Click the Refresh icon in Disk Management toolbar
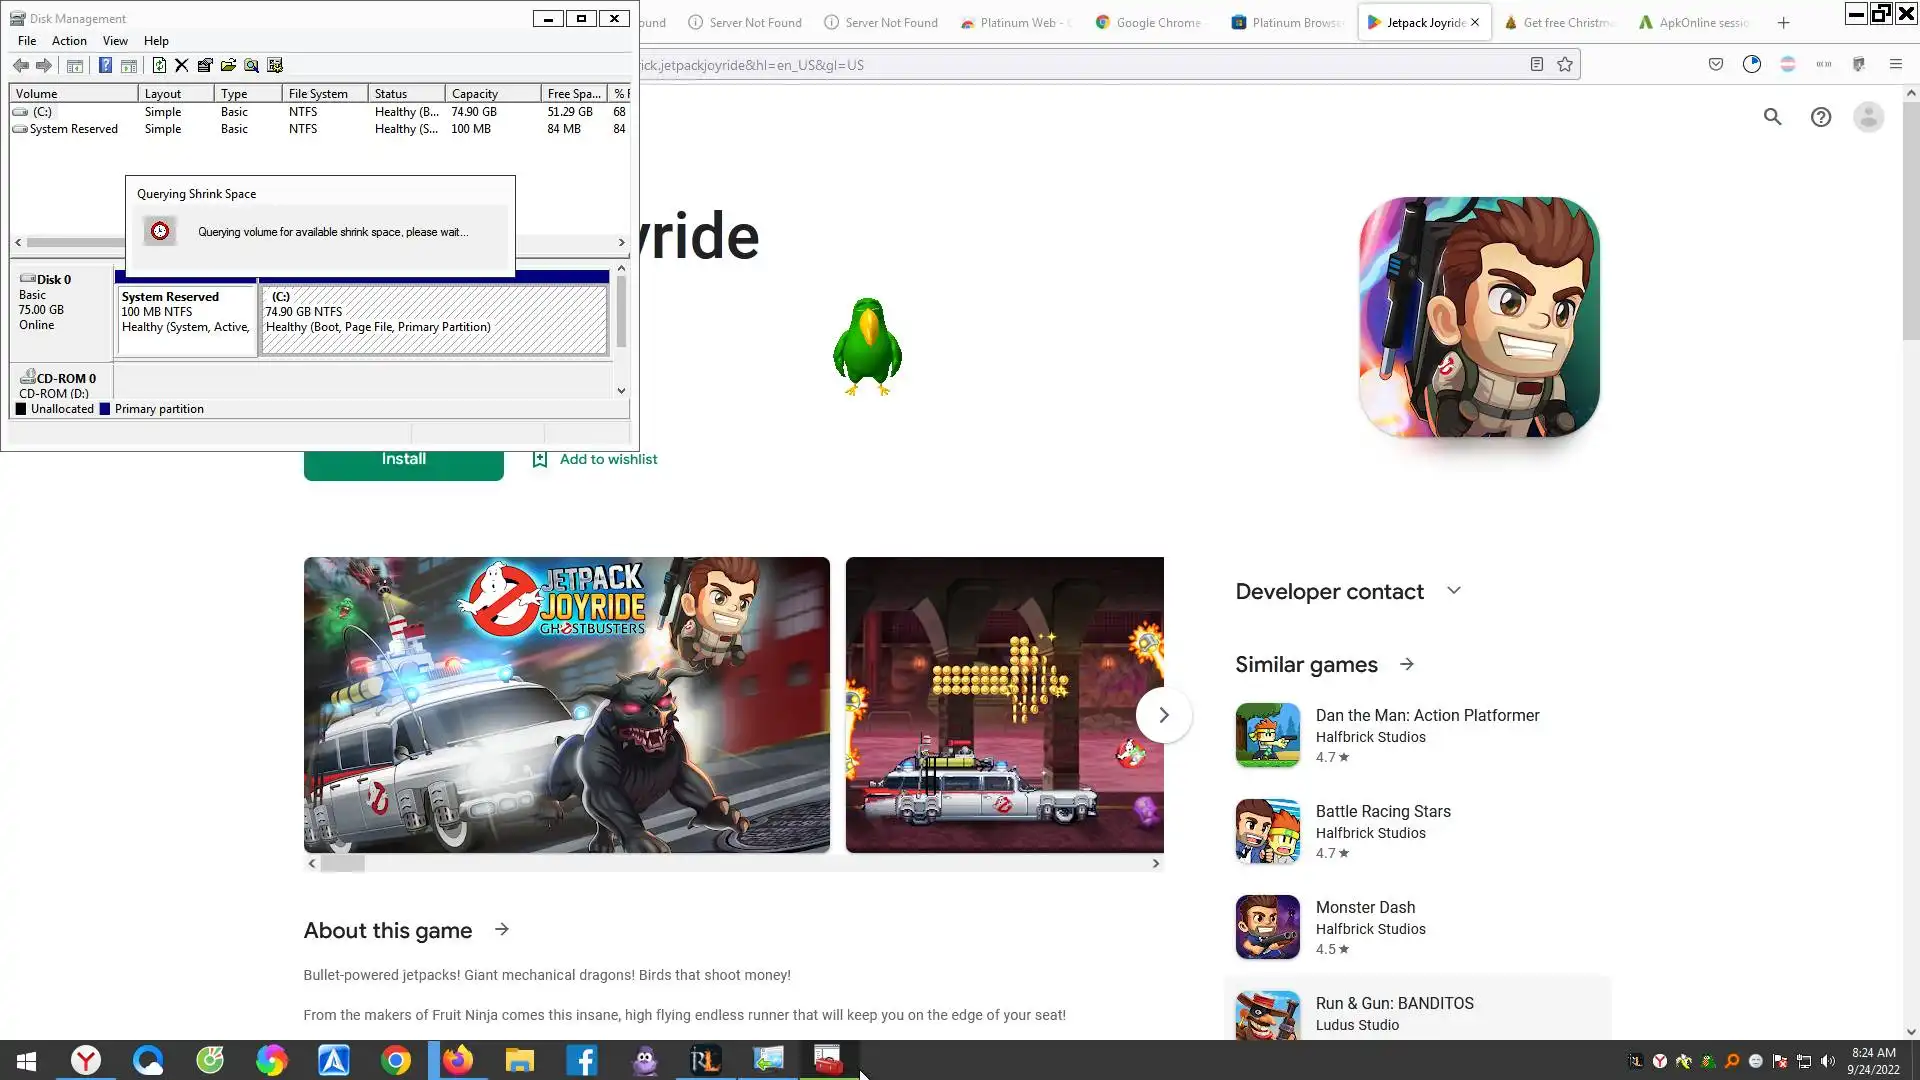 pos(159,66)
